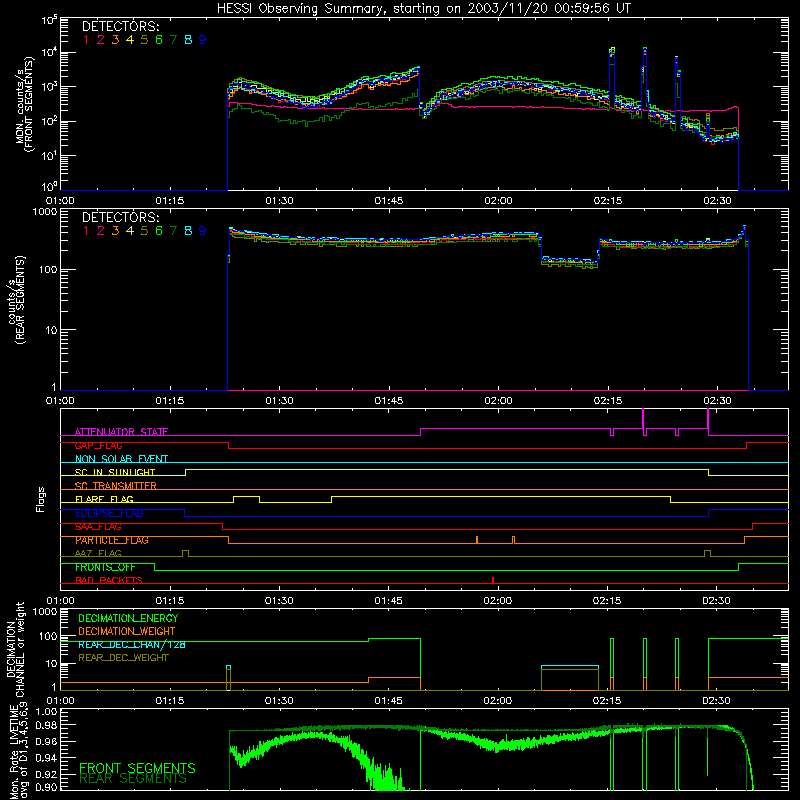Select detector 5 in front segments legend
Viewport: 800px width, 800px height.
144,40
